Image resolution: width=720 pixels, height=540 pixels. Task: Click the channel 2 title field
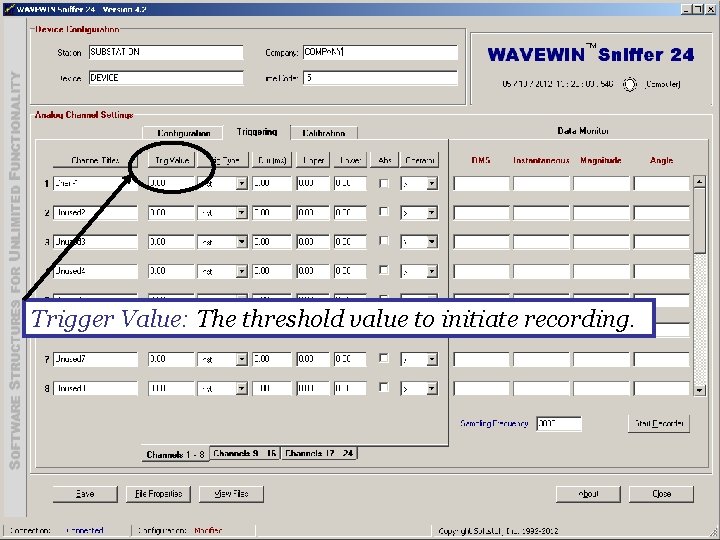click(95, 213)
